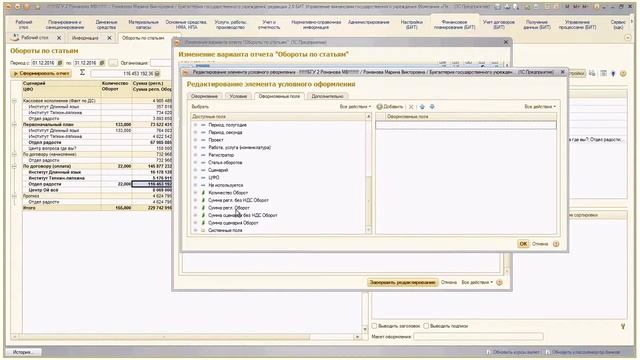Expand the Проект field node
The width and height of the screenshot is (640, 360).
[x=195, y=140]
